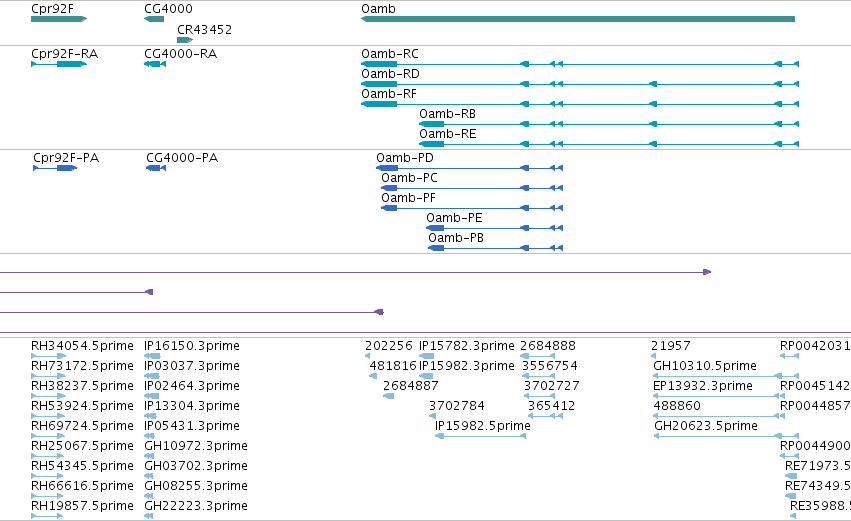Image resolution: width=851 pixels, height=521 pixels.
Task: Select transcript Cpr92F-RA label
Action: (x=65, y=54)
